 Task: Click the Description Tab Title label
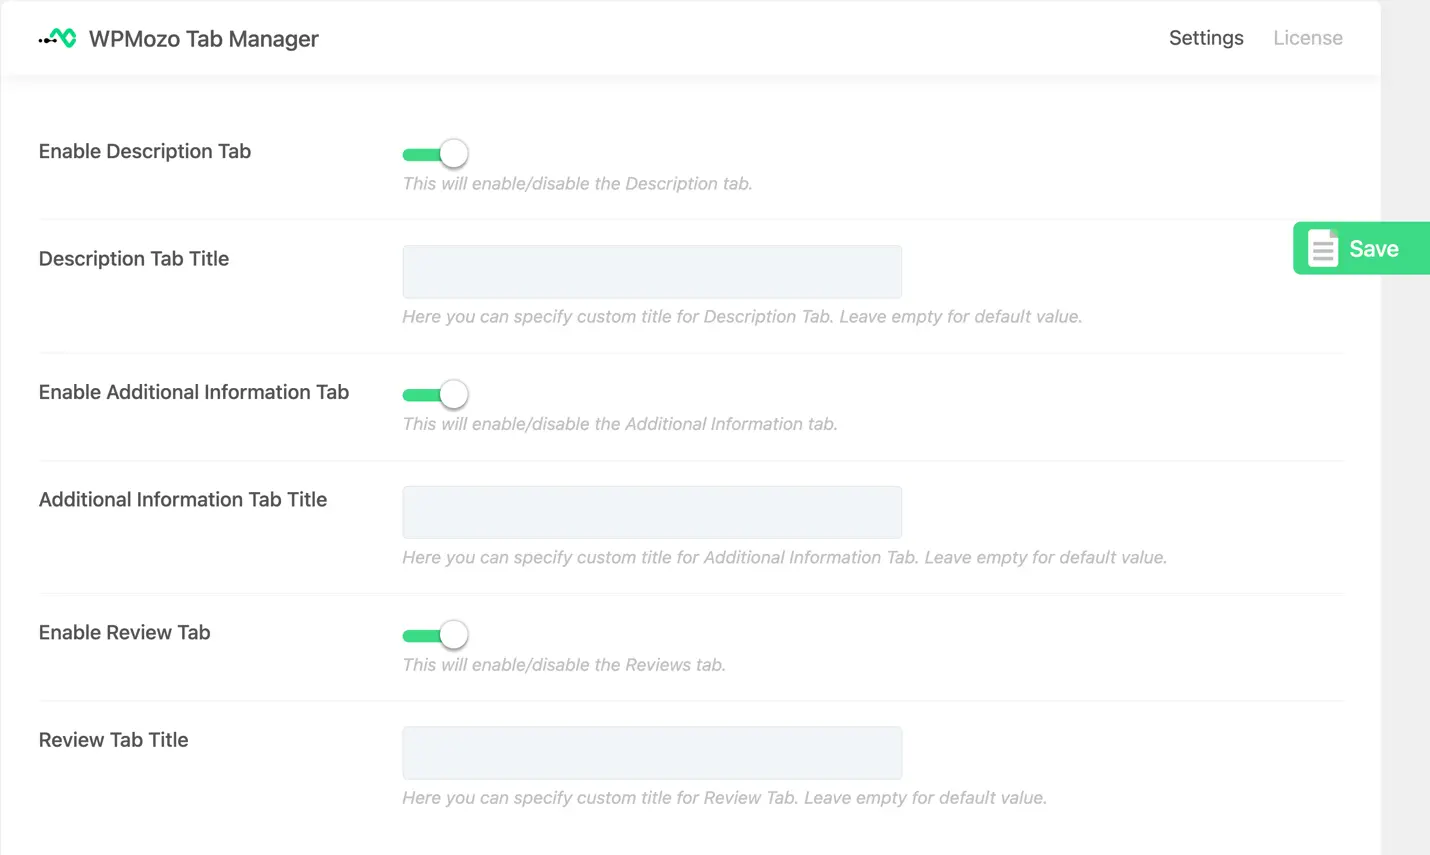[134, 258]
